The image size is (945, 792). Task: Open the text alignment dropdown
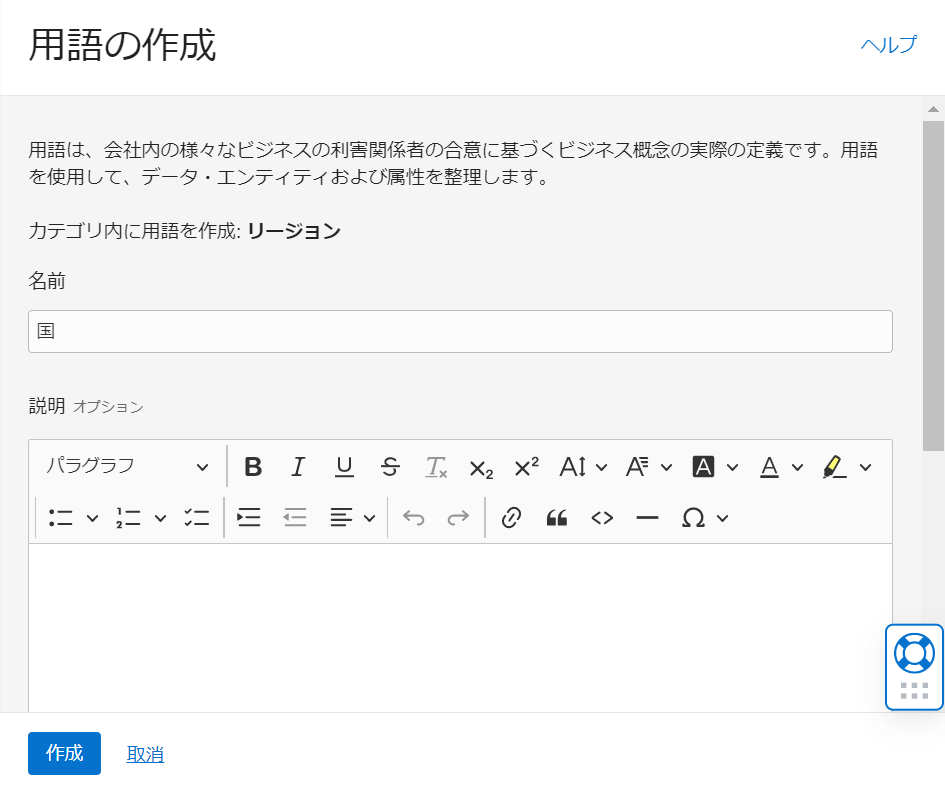(x=353, y=518)
